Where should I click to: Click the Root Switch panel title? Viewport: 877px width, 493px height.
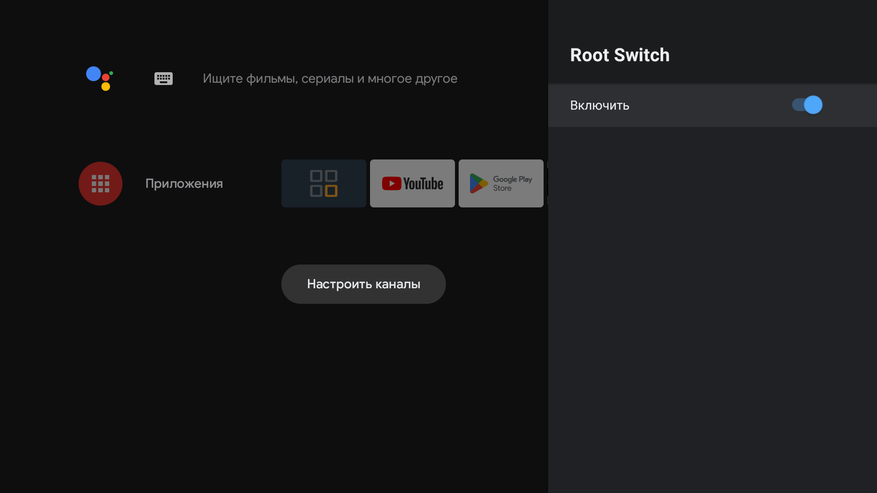coord(620,55)
